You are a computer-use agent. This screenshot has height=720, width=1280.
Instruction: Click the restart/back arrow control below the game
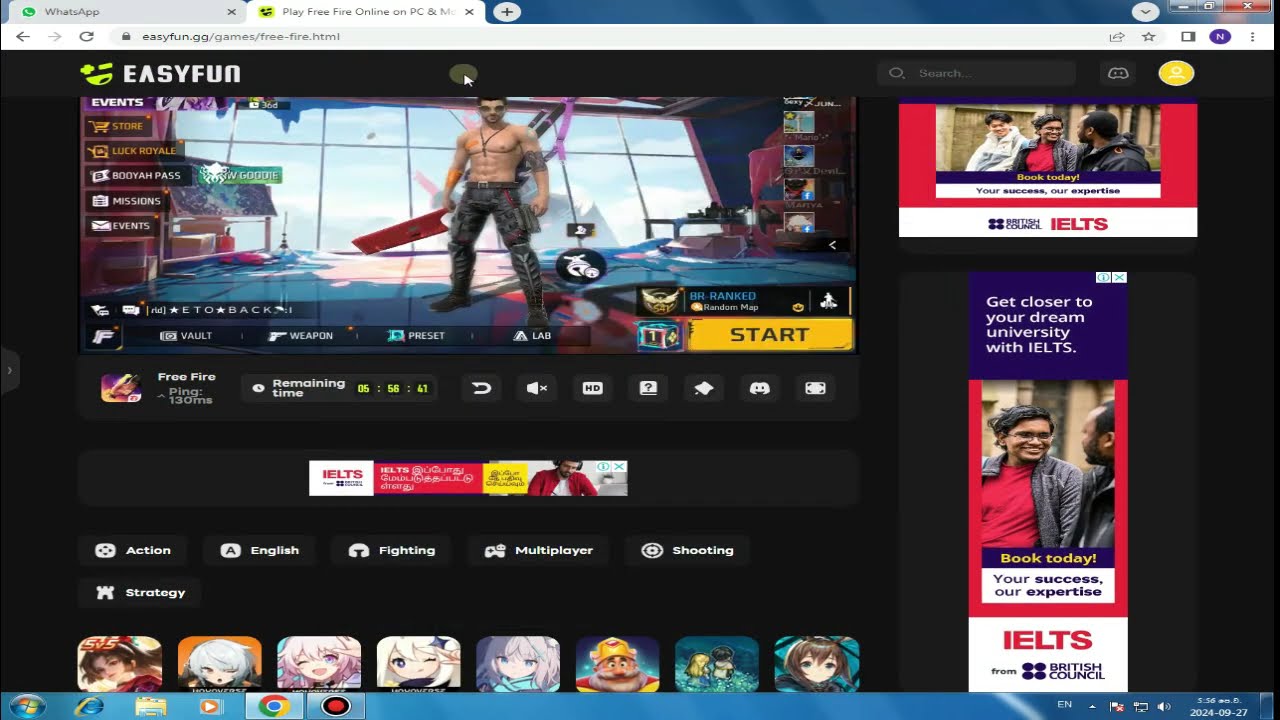pos(481,388)
